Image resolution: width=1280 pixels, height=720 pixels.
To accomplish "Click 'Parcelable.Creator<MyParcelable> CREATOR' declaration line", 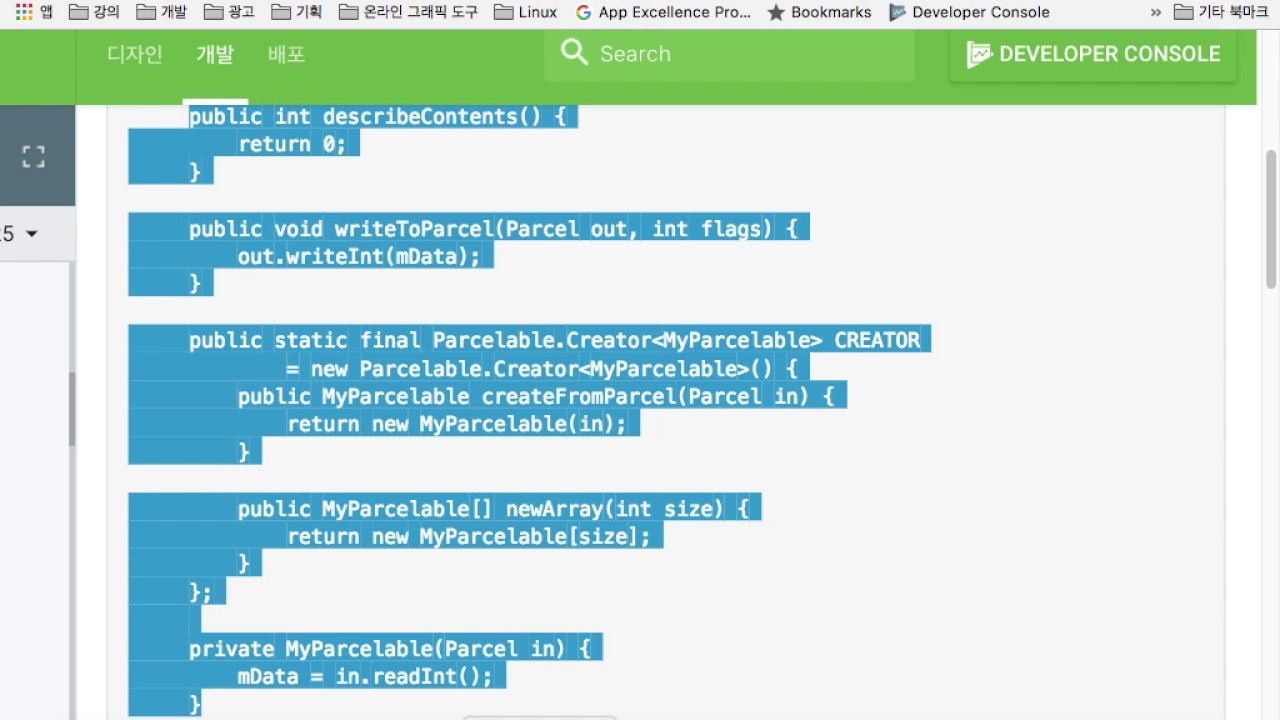I will pyautogui.click(x=555, y=340).
